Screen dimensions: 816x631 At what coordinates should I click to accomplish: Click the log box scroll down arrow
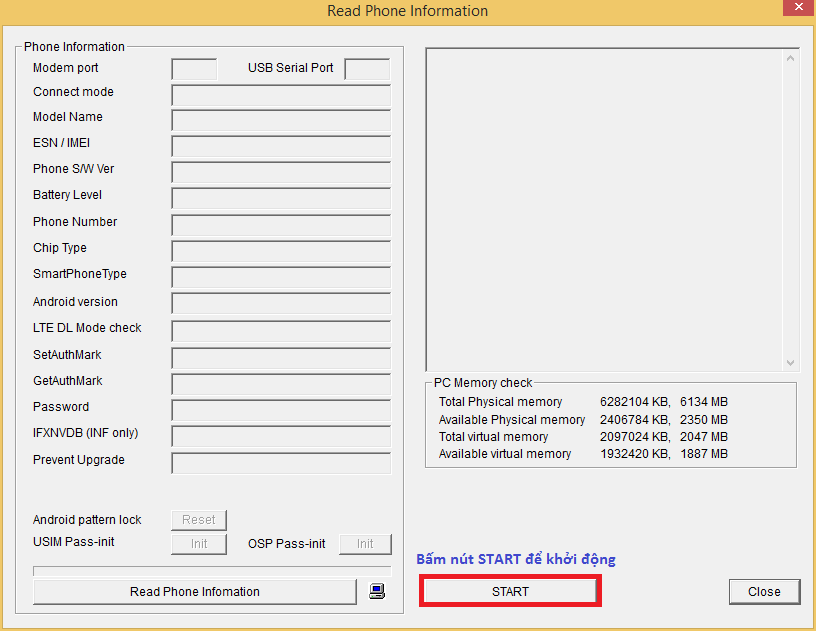tap(790, 363)
